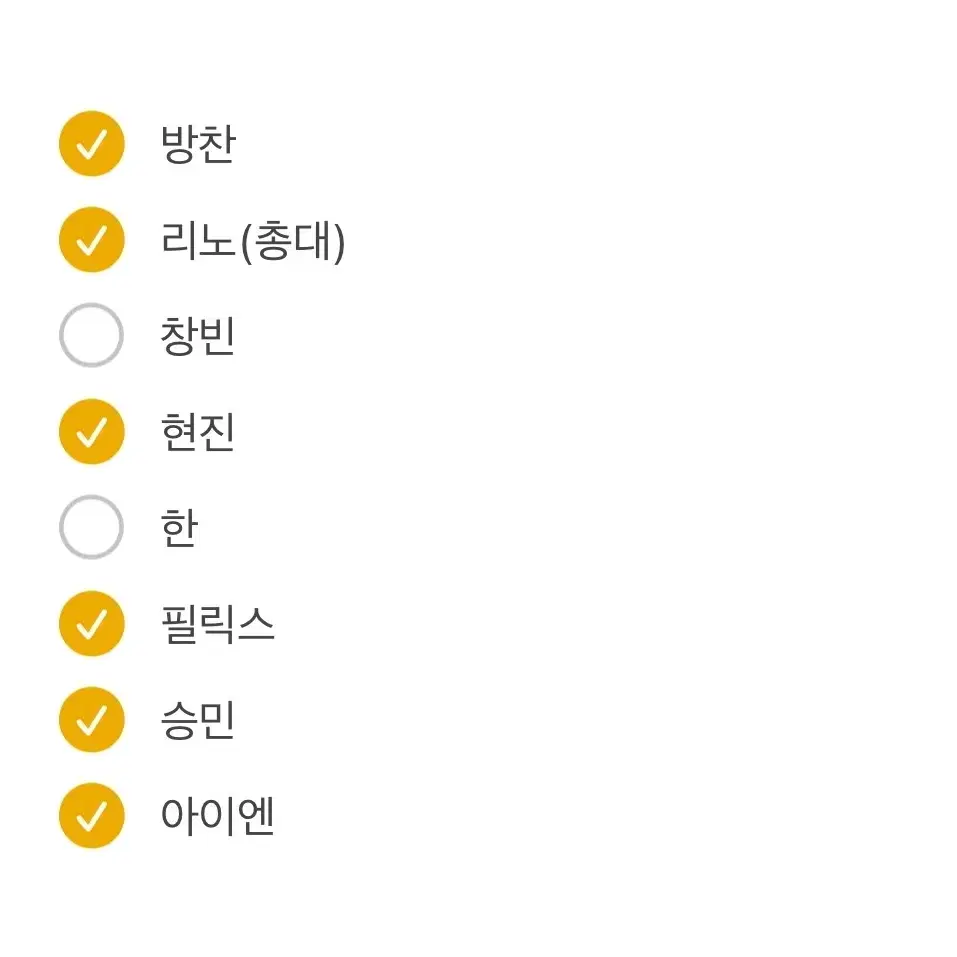Uncheck the 방찬 checkbox
This screenshot has height=957, width=957.
[92, 143]
